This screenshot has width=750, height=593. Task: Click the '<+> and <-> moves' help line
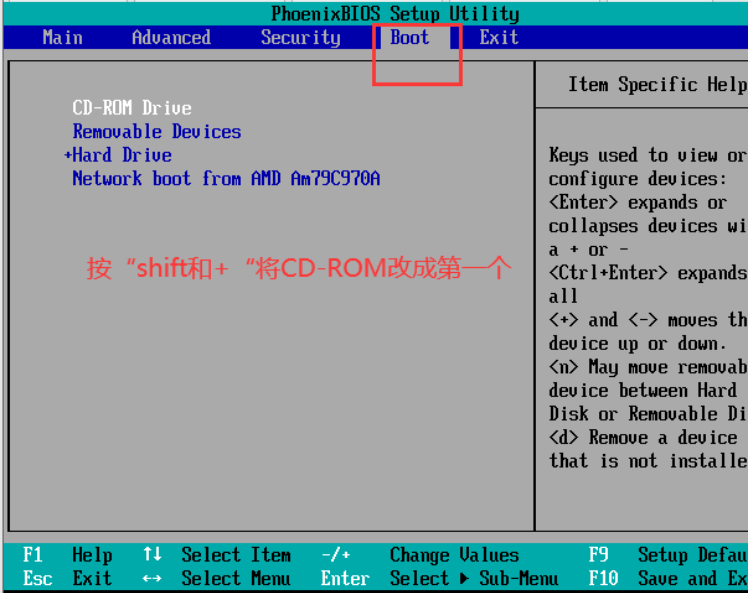click(648, 319)
